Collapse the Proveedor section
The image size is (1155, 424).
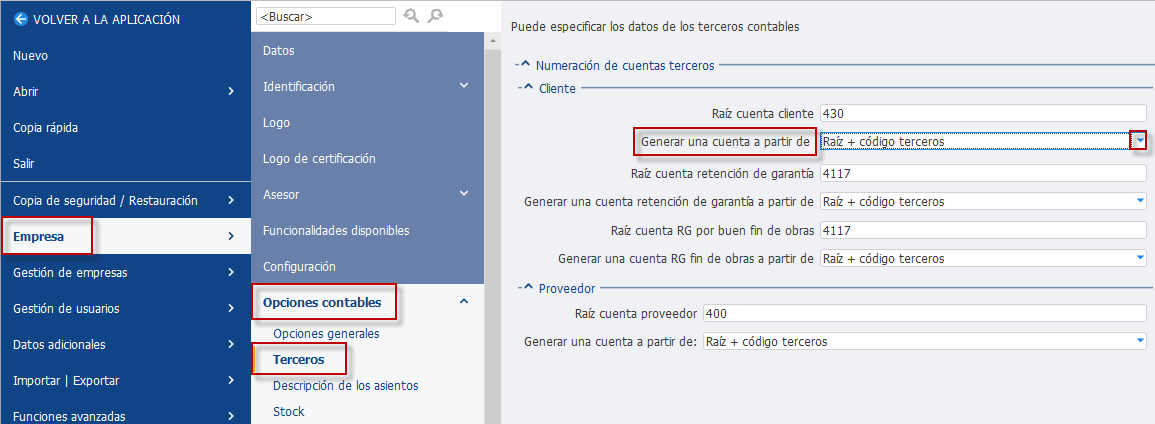click(527, 288)
